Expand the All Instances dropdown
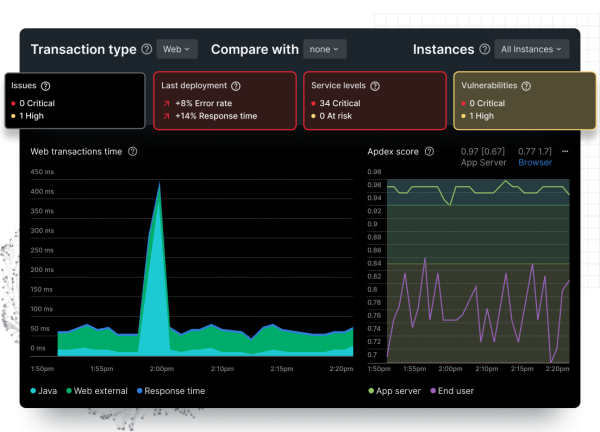 click(532, 49)
